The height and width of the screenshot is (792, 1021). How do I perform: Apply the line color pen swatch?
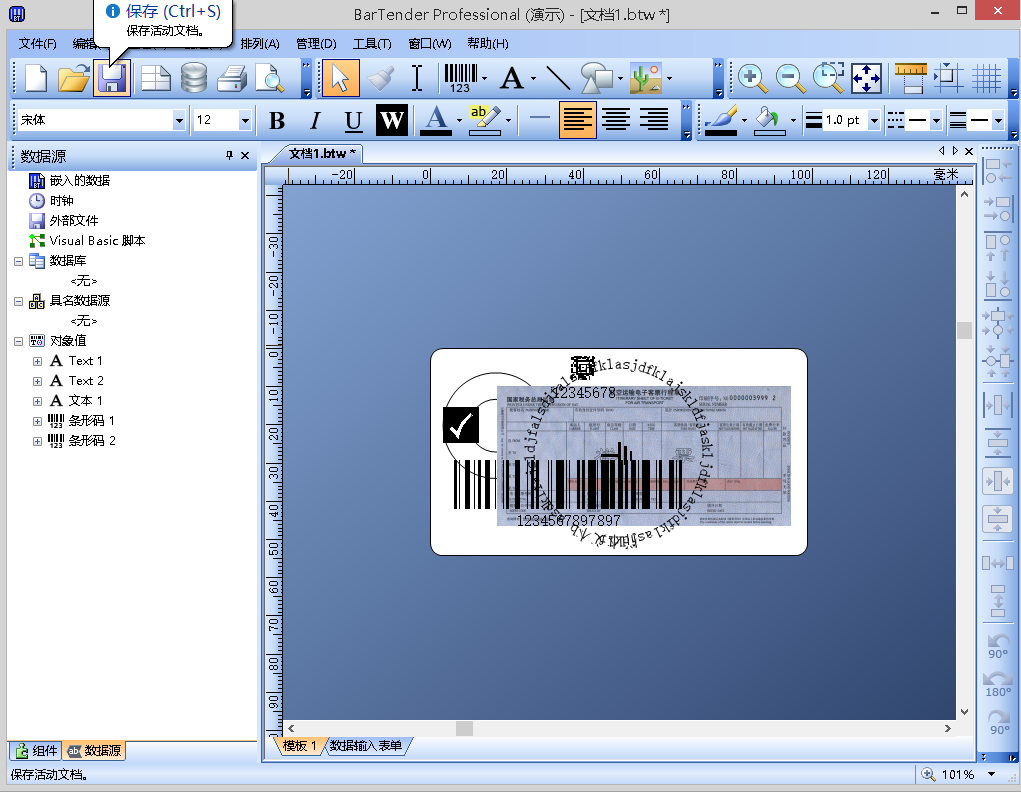click(x=721, y=120)
